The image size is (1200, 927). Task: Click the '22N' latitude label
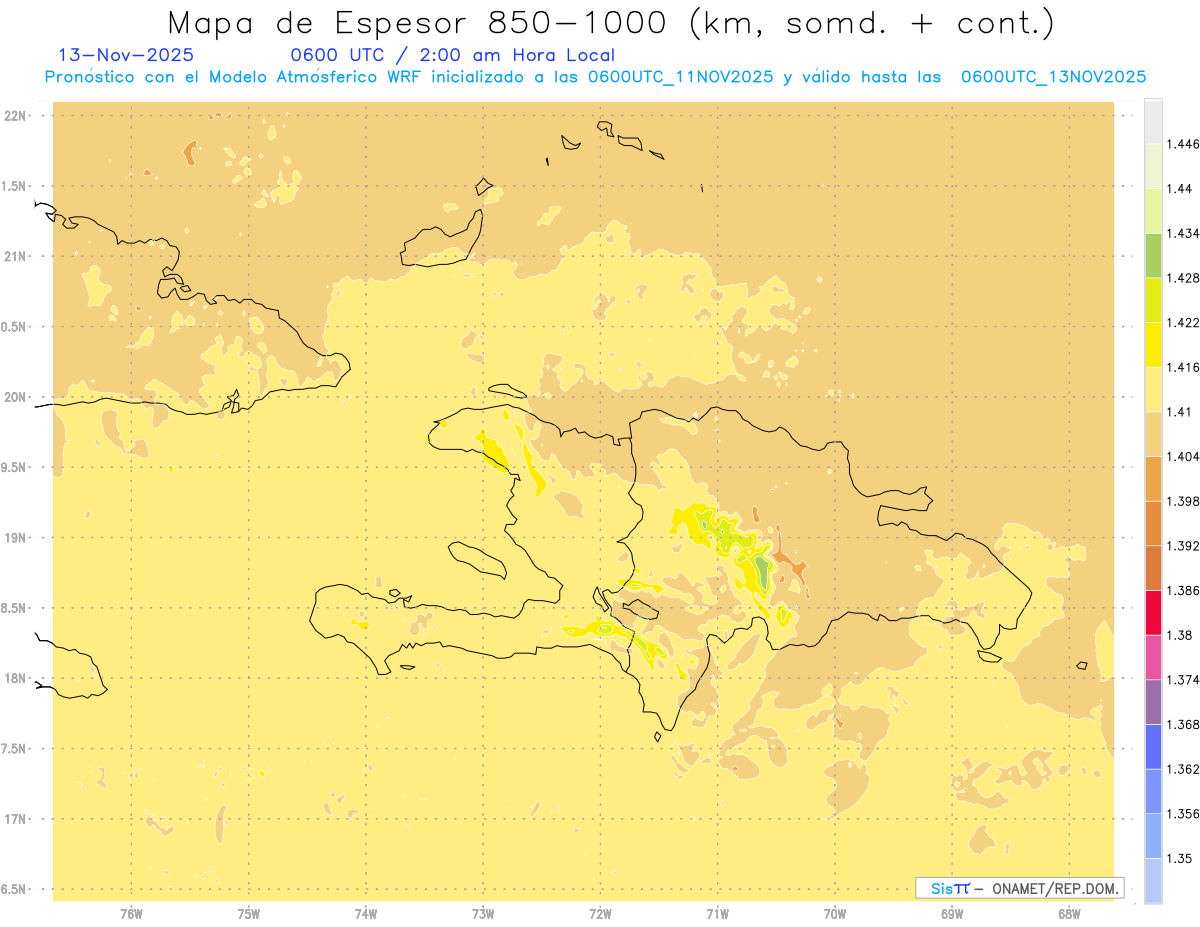(15, 116)
